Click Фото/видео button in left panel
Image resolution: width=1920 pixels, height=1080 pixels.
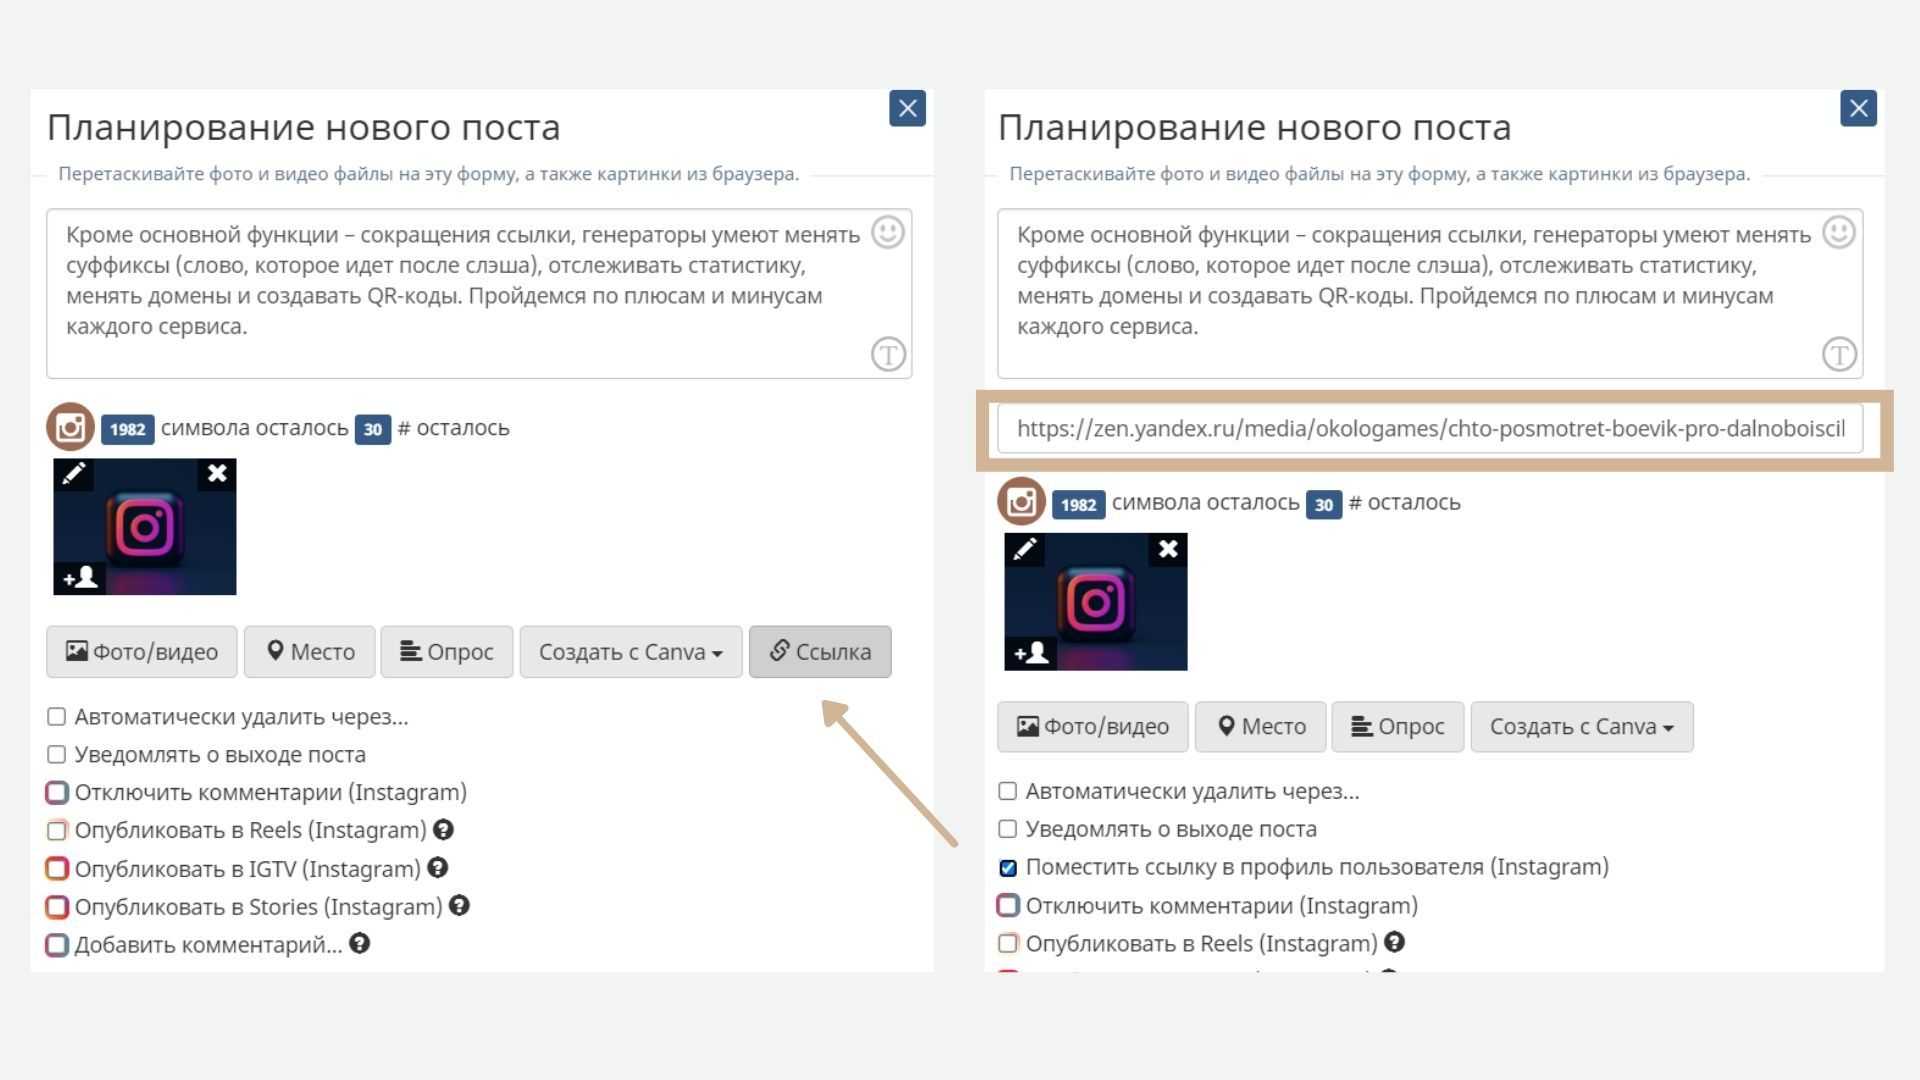point(141,652)
